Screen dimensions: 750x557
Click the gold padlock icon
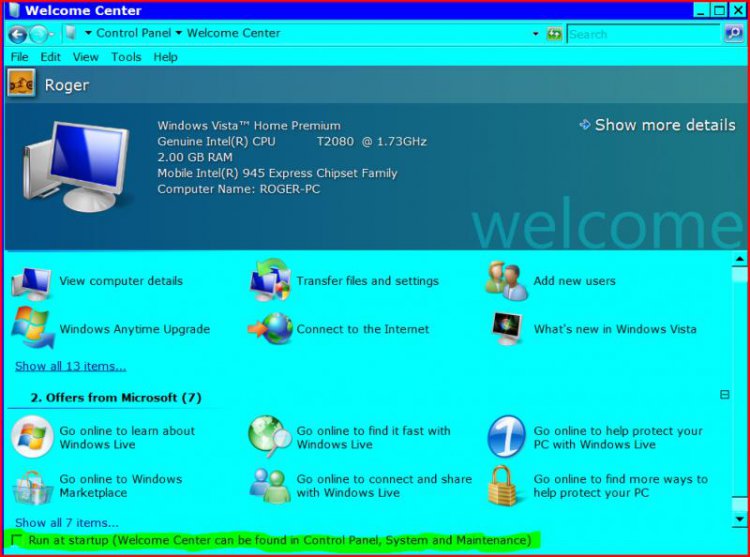[503, 486]
